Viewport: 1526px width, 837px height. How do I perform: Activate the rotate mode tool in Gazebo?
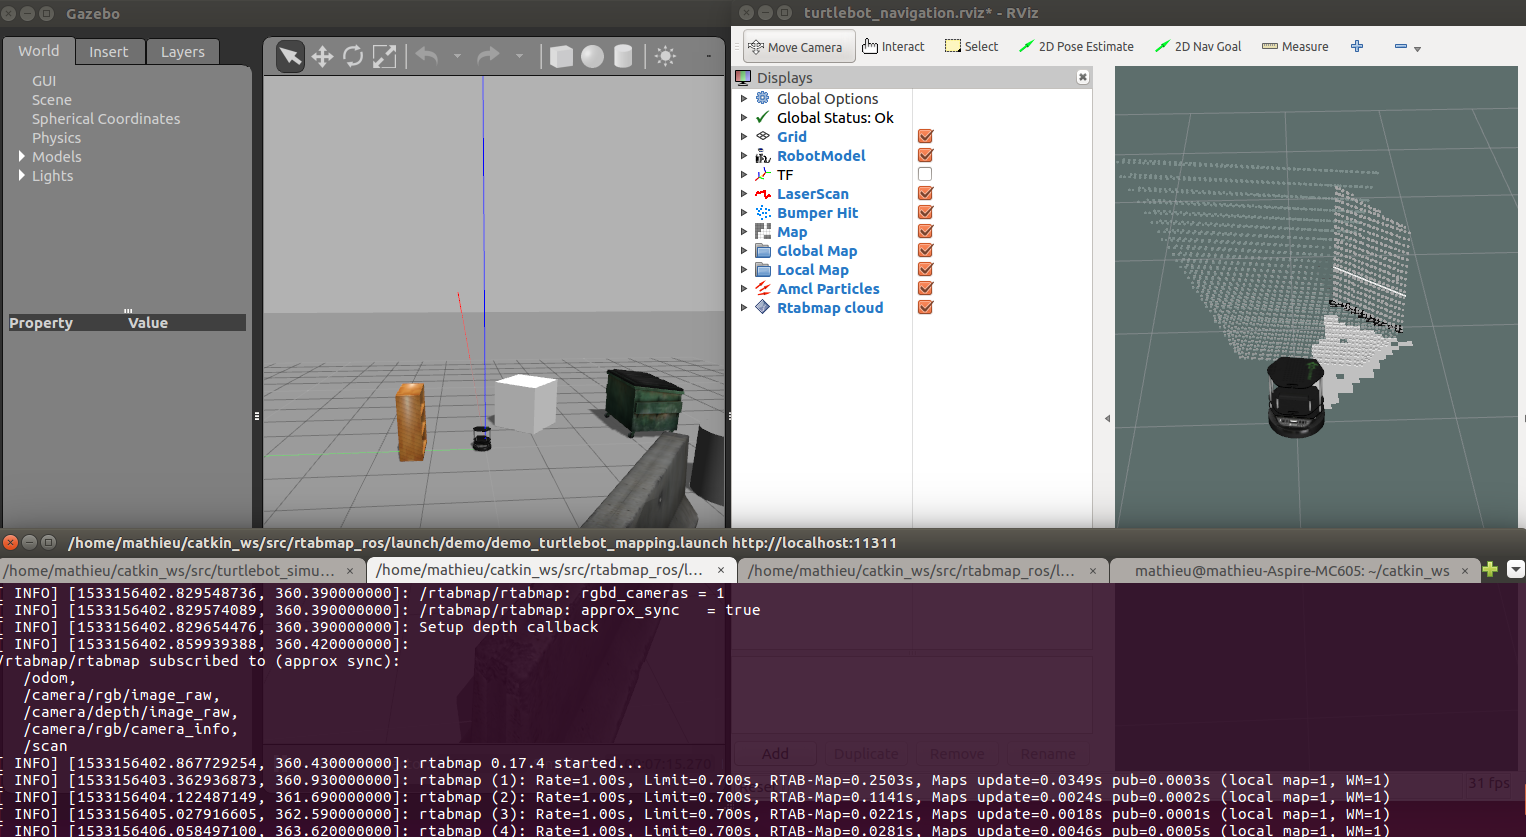[x=353, y=57]
